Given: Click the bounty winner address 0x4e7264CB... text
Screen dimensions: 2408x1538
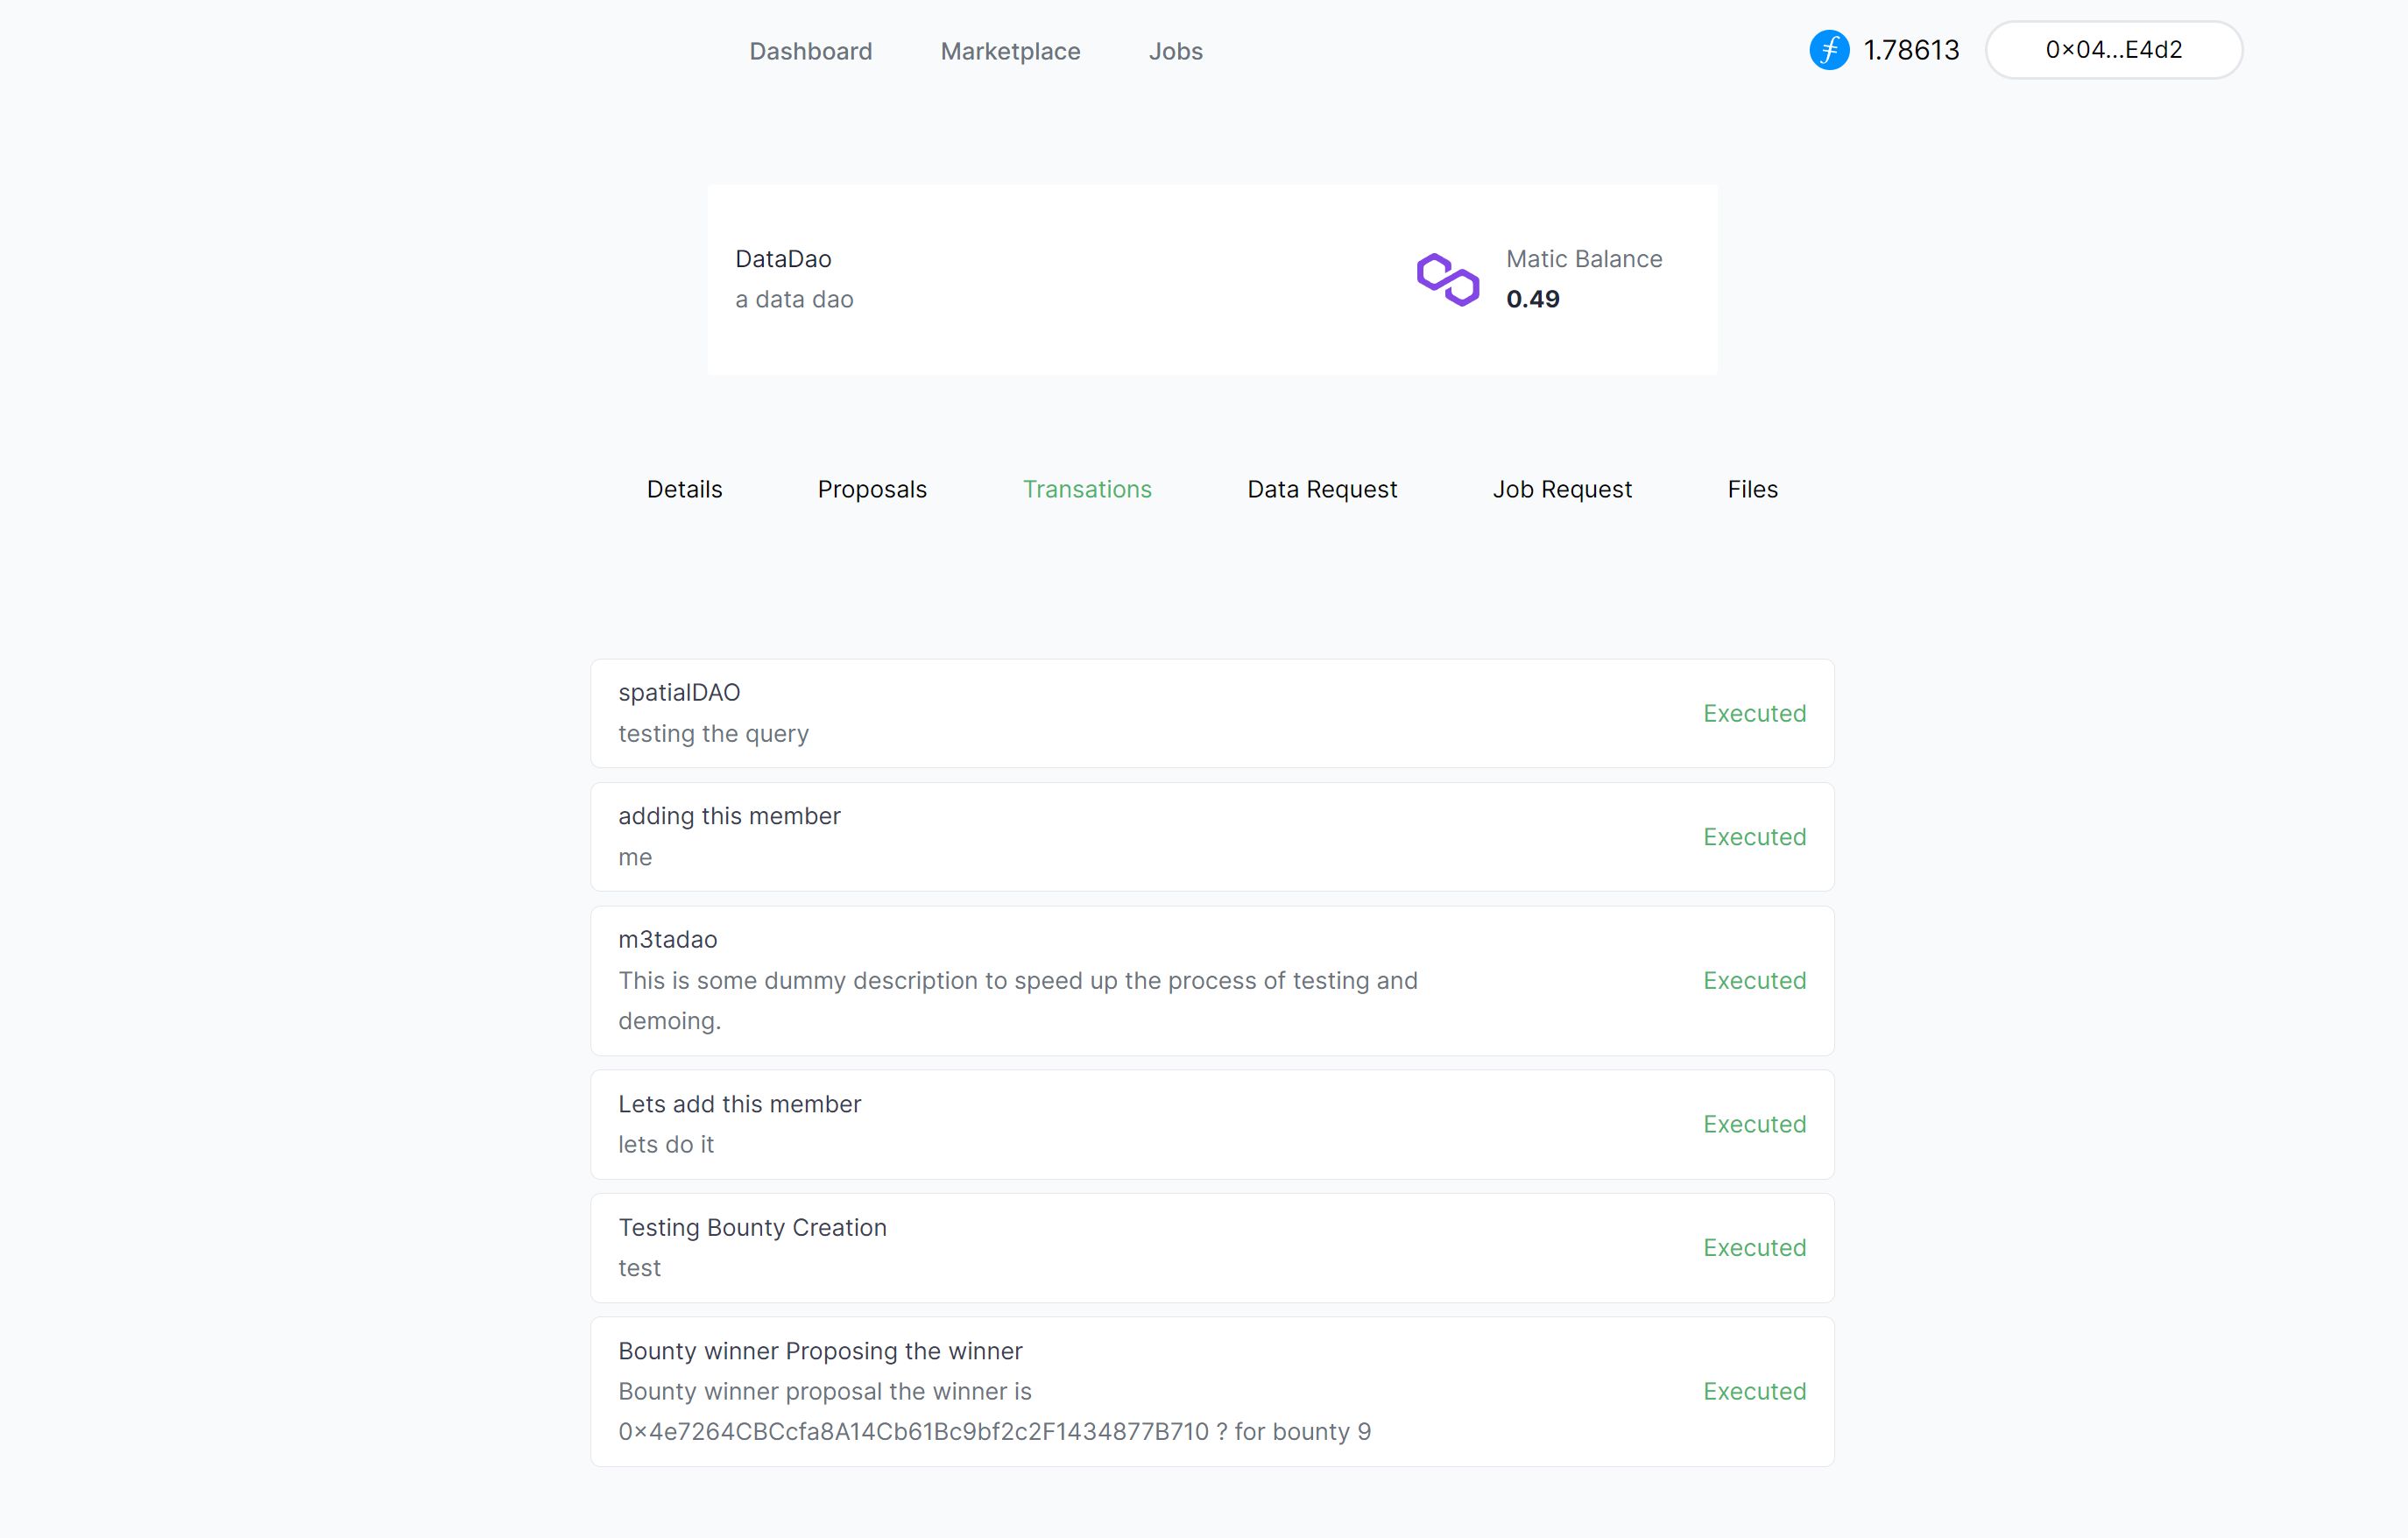Looking at the screenshot, I should 913,1431.
